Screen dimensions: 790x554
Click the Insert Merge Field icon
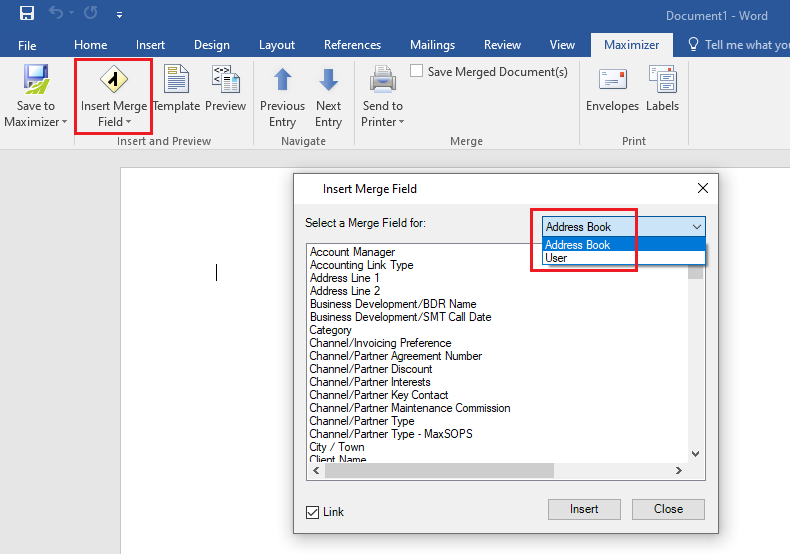[114, 79]
